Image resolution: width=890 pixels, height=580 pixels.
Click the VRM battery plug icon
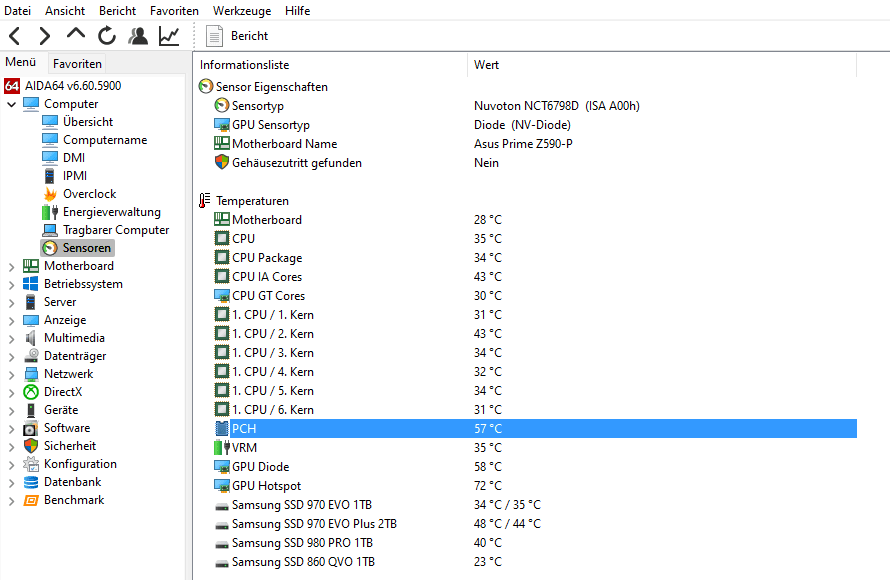pos(222,447)
